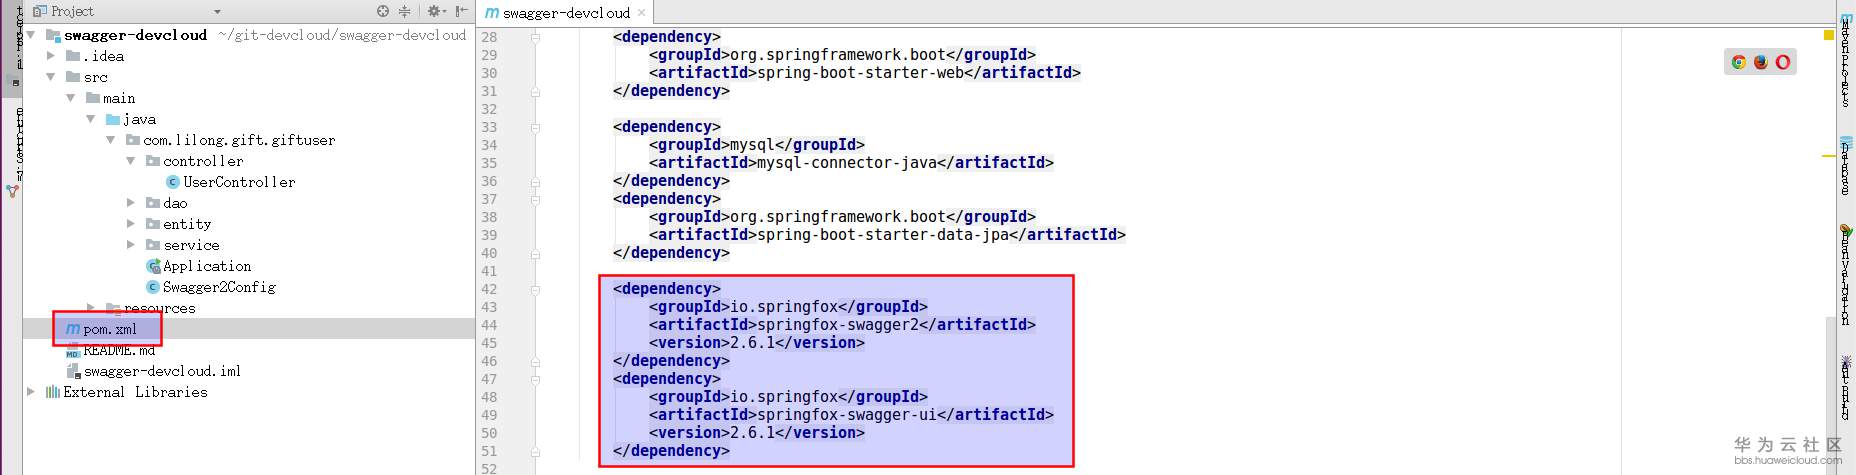This screenshot has width=1856, height=475.
Task: Collapse the src folder
Action: pos(51,77)
